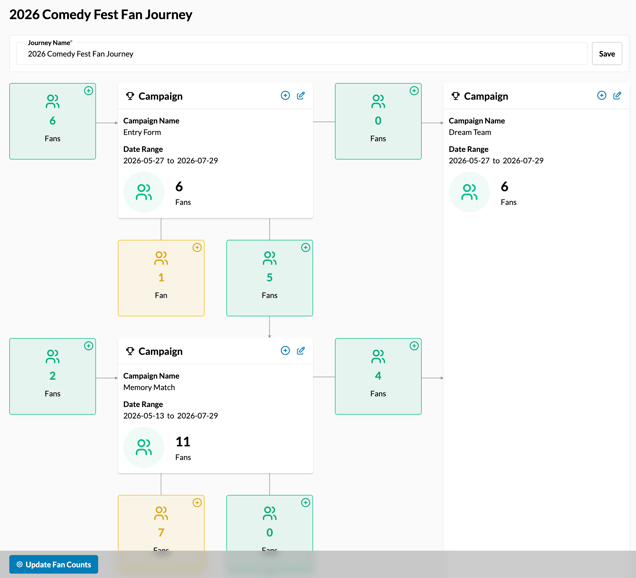
Task: Click plus icon on the yellow 1 Fan box
Action: coord(197,247)
